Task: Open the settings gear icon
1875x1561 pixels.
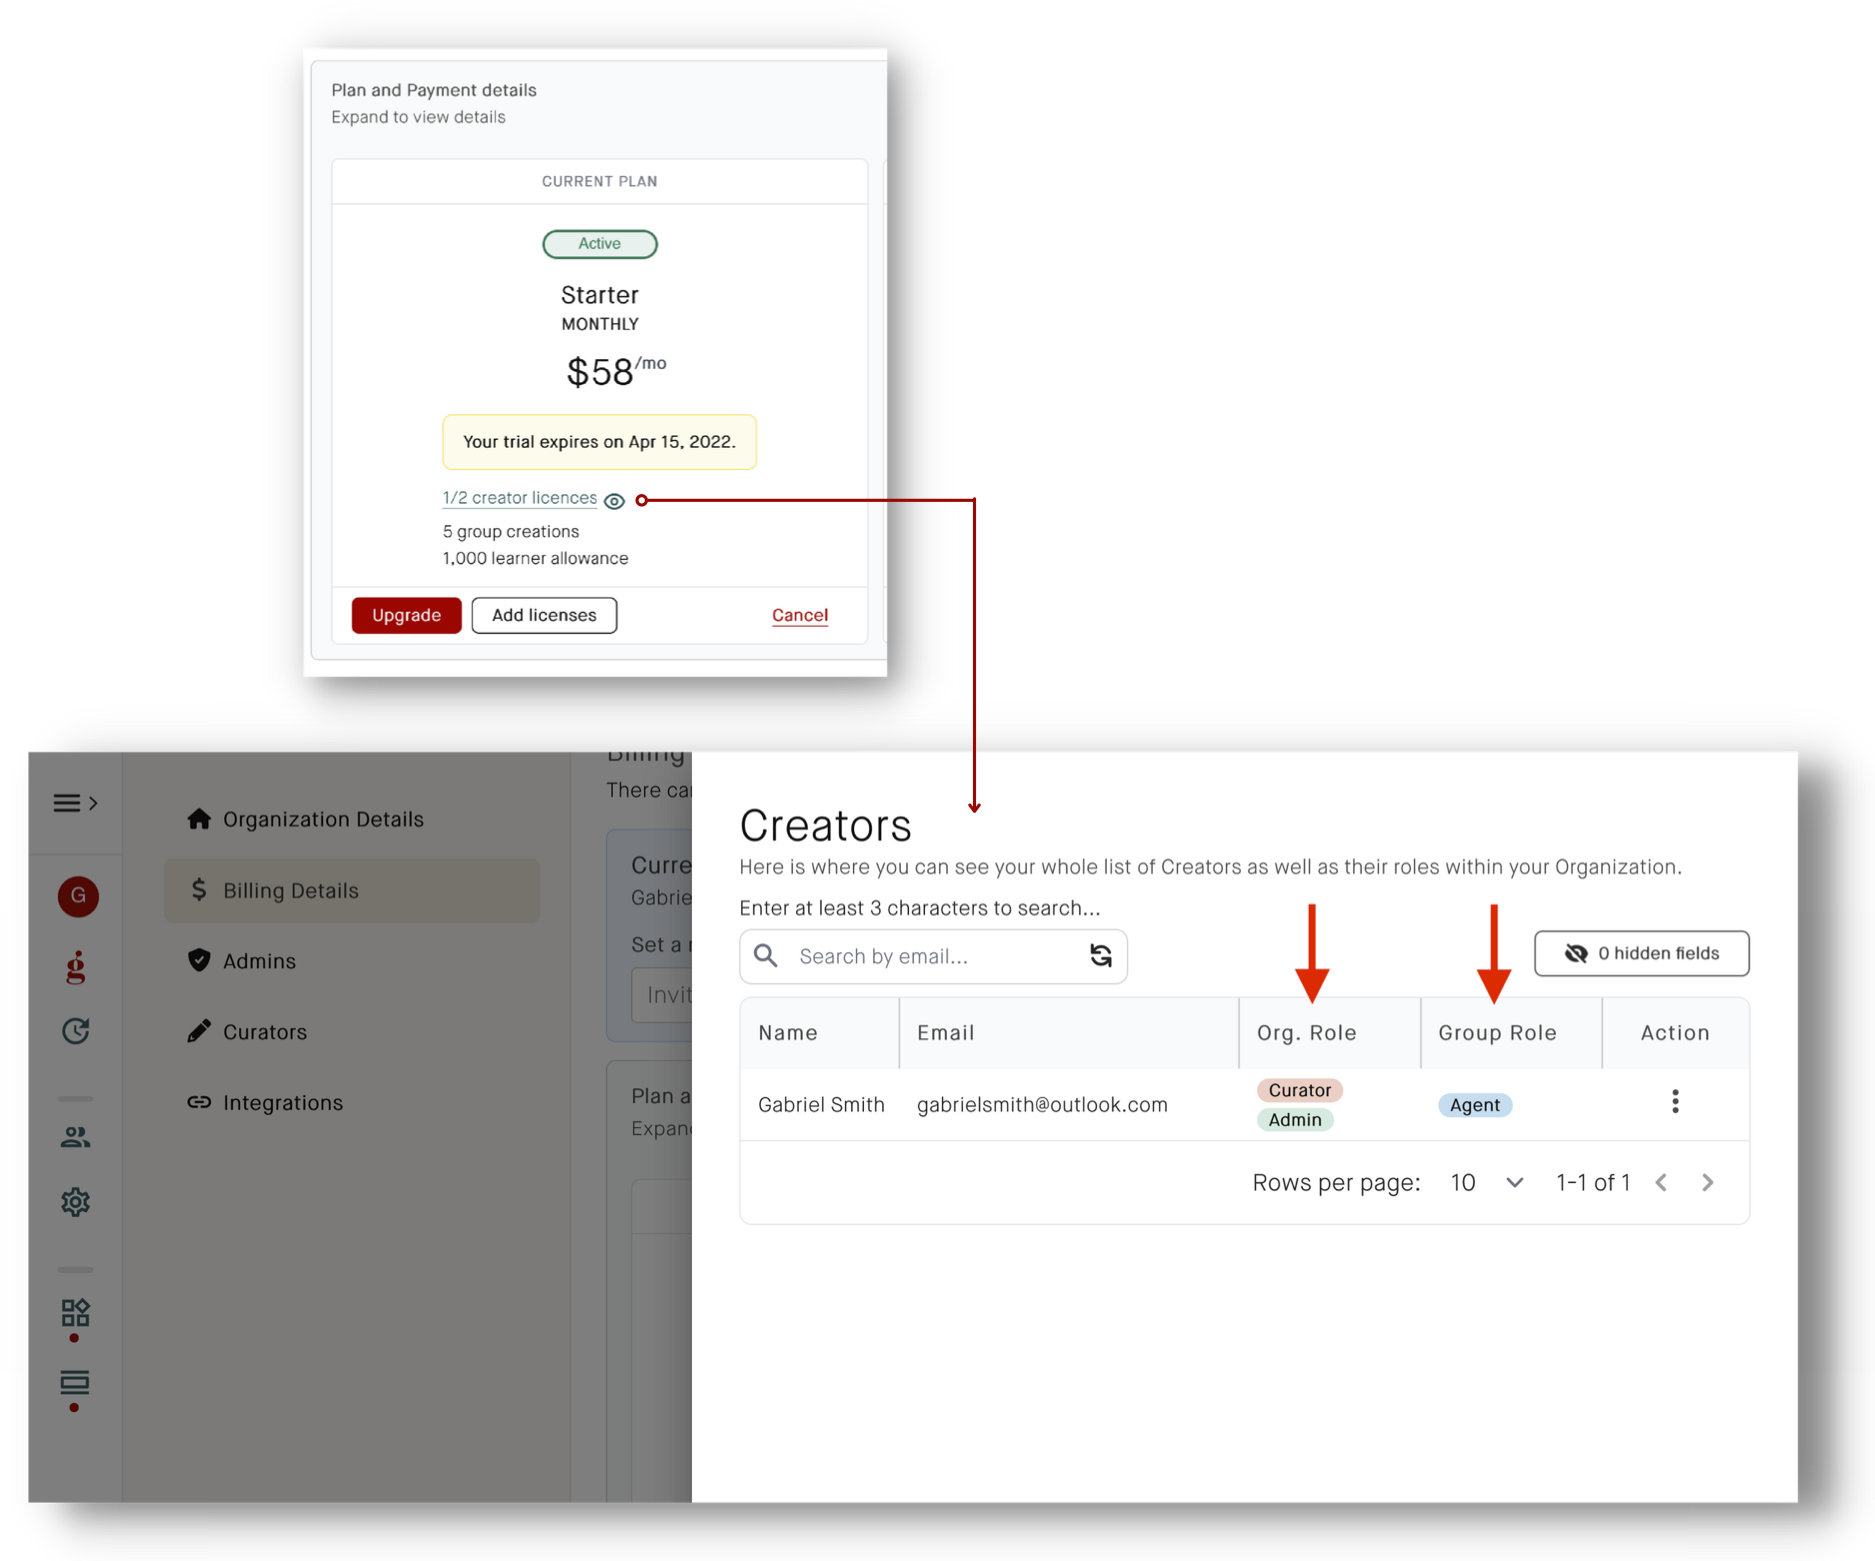Action: [x=76, y=1202]
